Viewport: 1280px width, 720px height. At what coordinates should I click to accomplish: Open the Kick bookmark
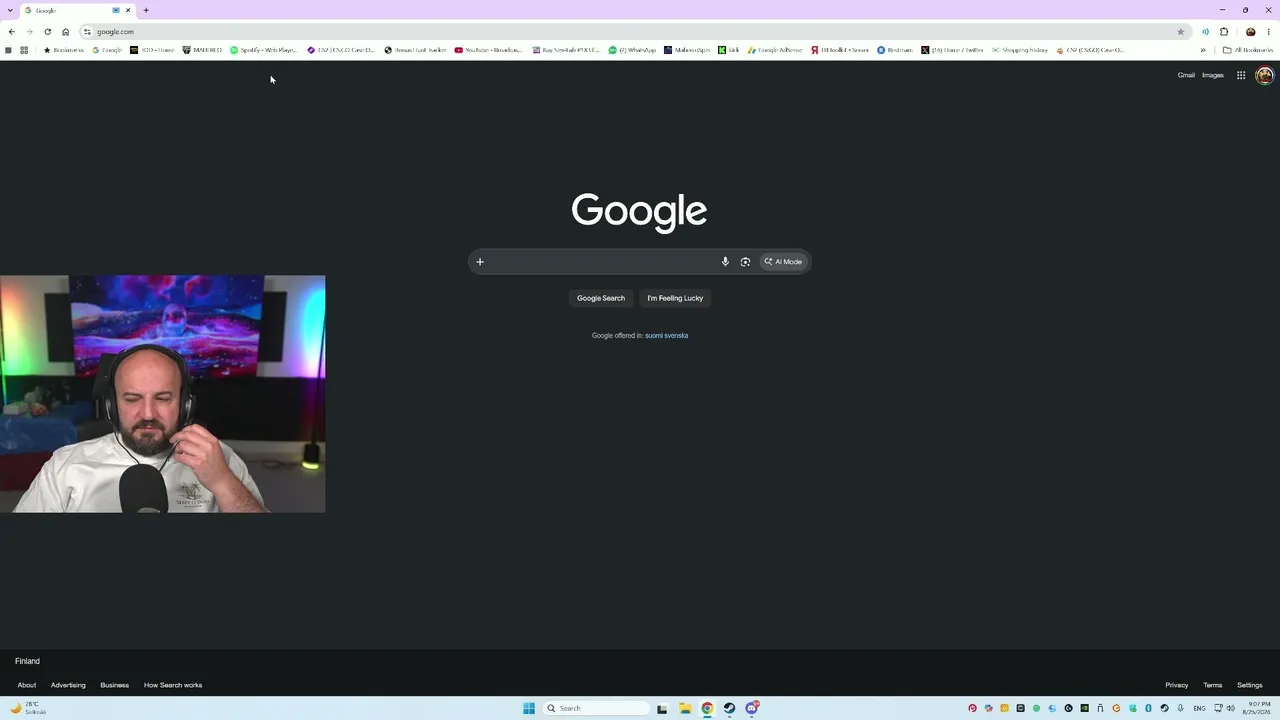[729, 50]
